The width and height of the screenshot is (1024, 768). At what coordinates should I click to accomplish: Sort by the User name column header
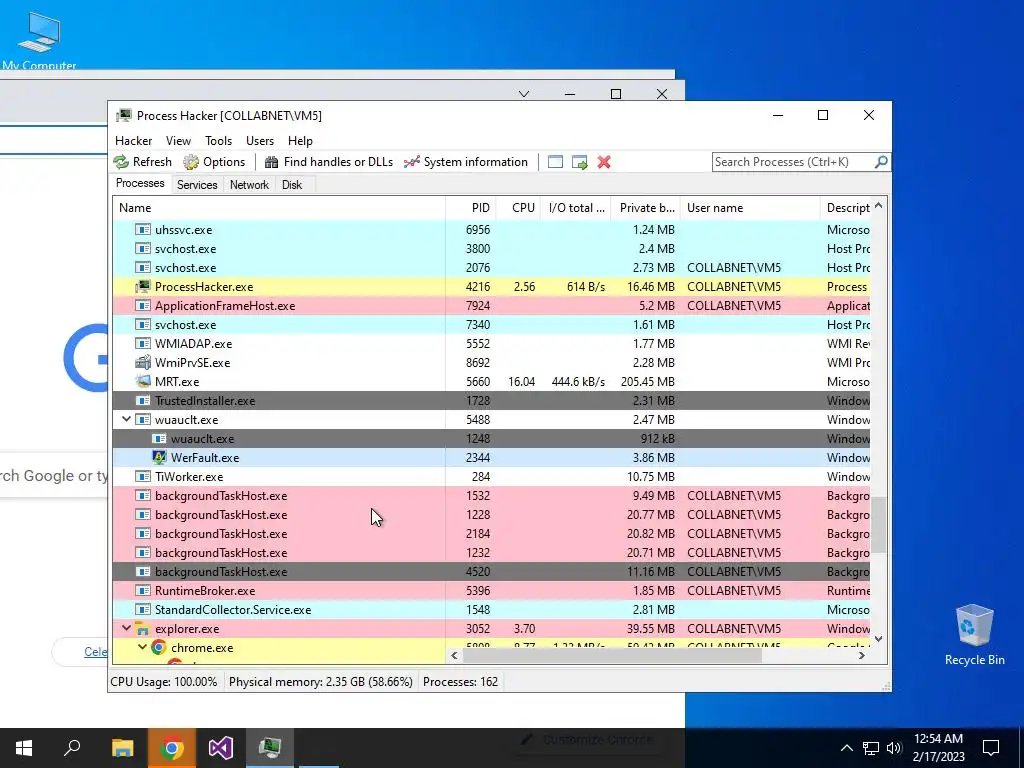(x=750, y=208)
